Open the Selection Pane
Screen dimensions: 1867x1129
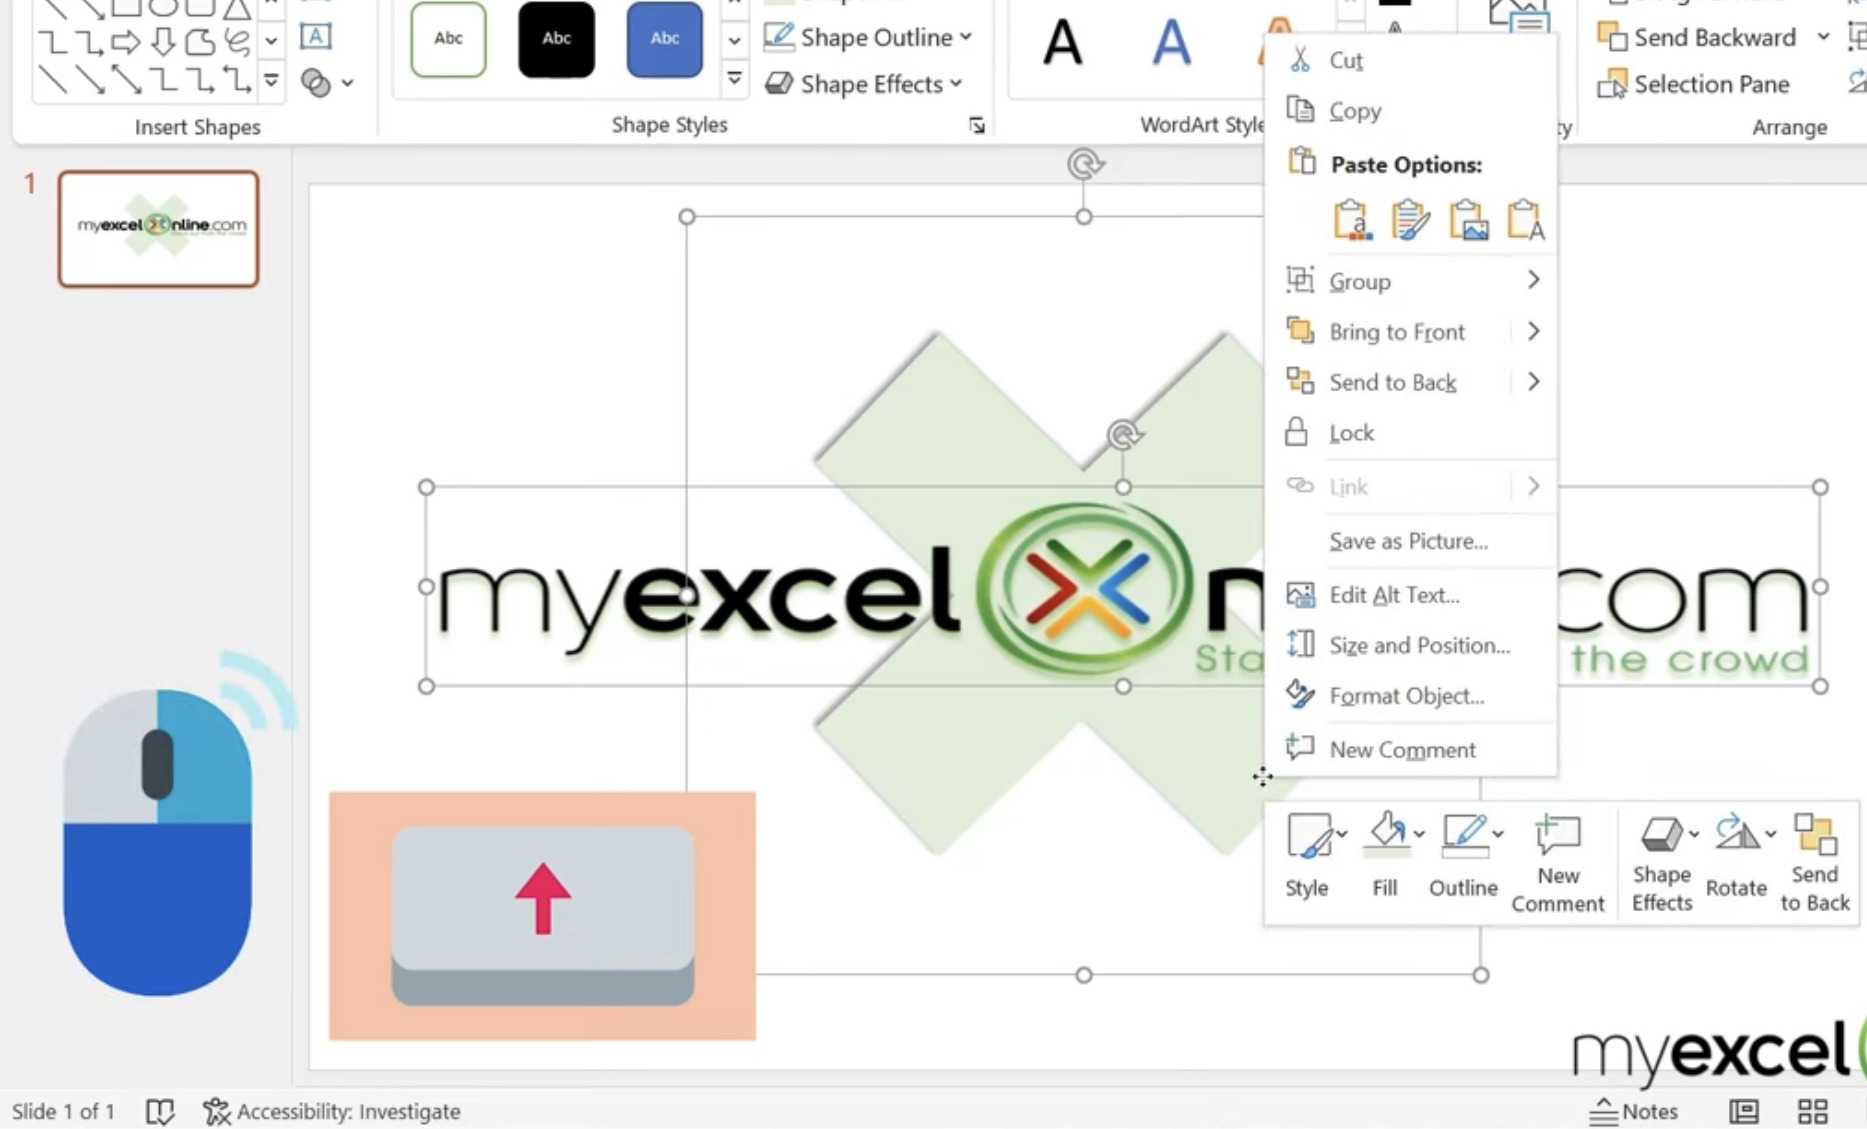(1694, 84)
